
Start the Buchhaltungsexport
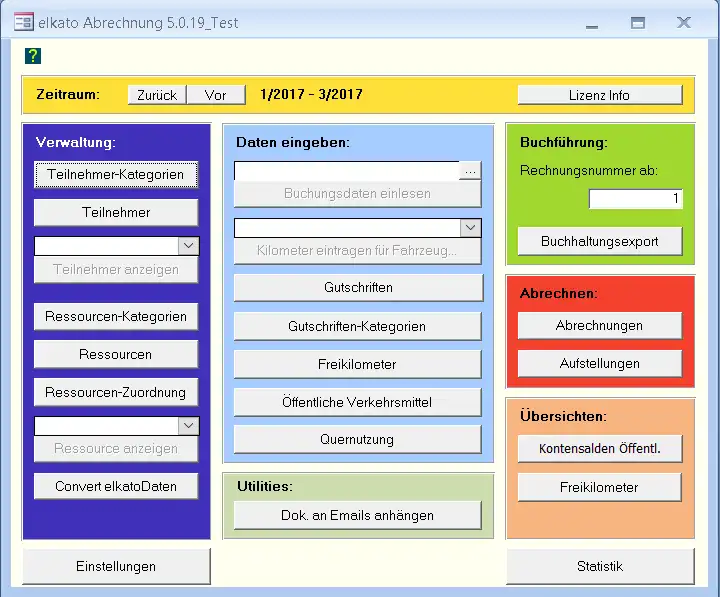pyautogui.click(x=600, y=241)
